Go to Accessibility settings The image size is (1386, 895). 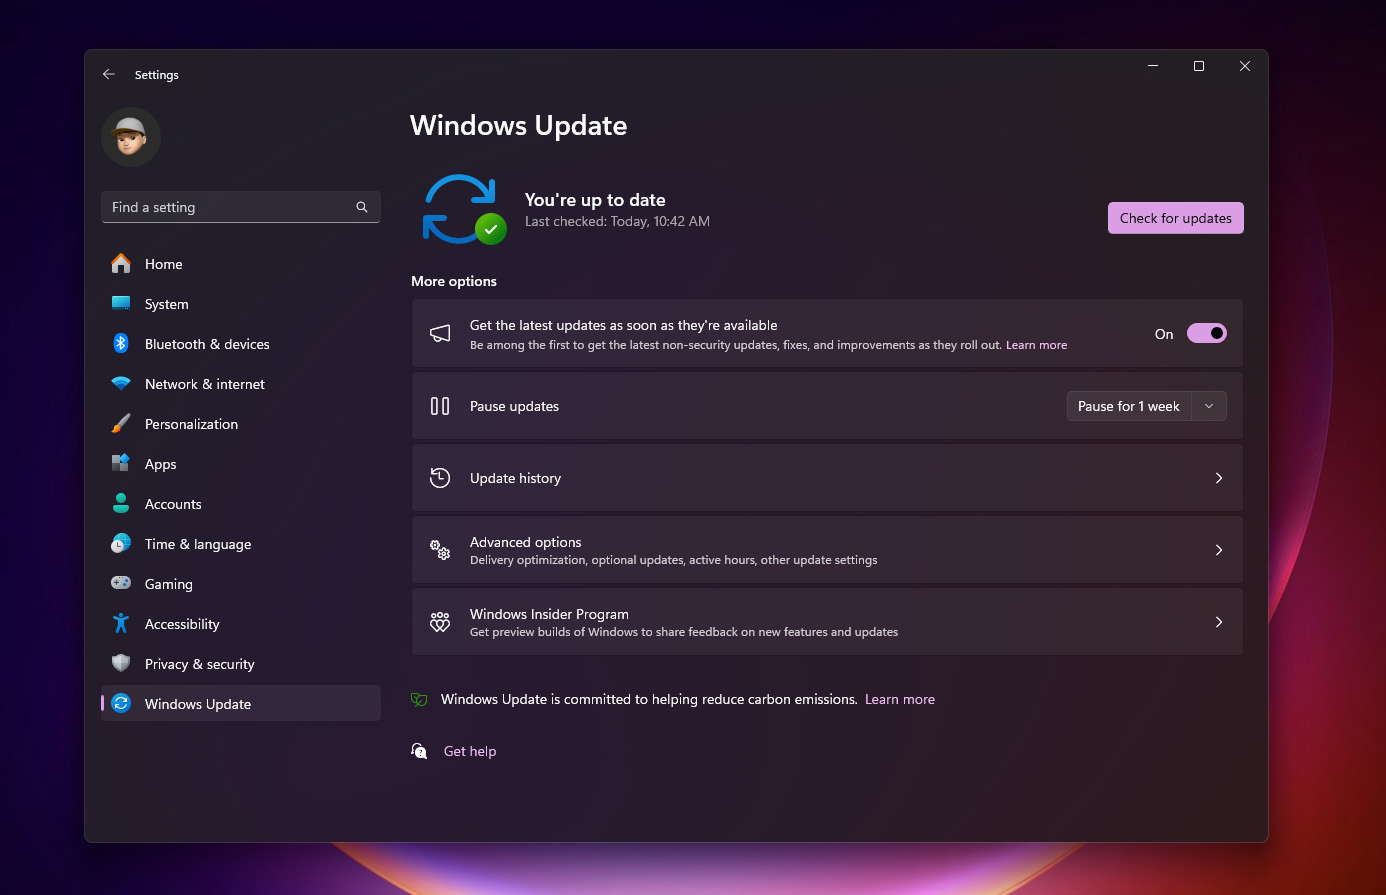[241, 624]
